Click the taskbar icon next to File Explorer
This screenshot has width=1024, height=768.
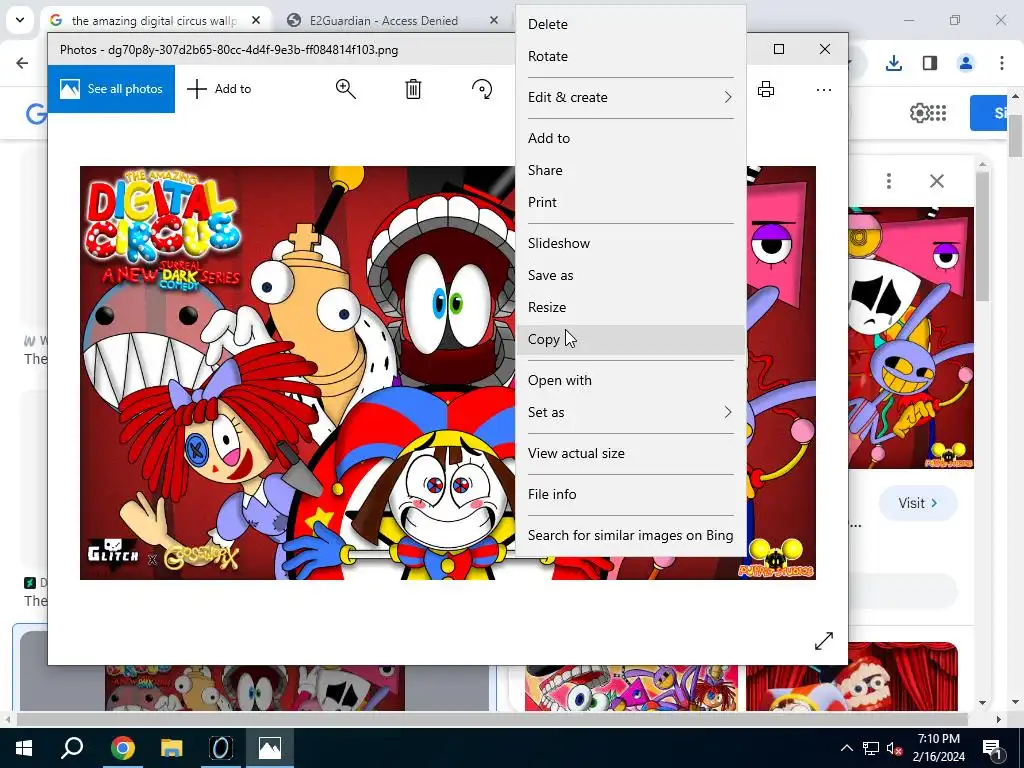221,748
